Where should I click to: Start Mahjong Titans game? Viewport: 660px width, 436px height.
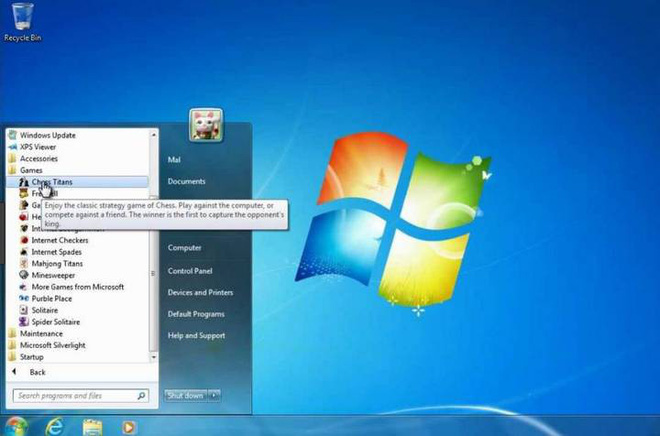point(59,263)
